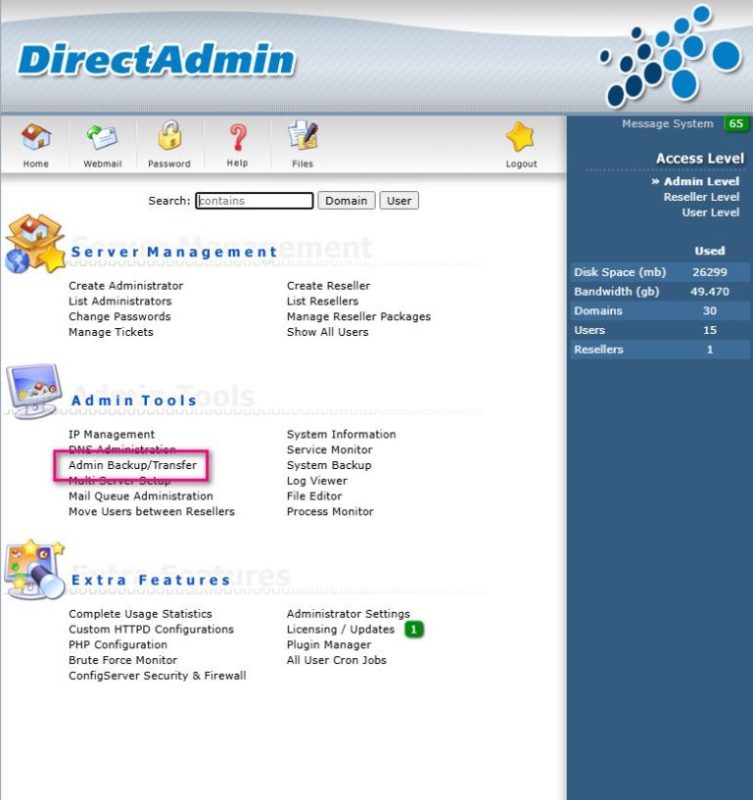753x800 pixels.
Task: Open Mail Queue Administration
Action: [140, 496]
